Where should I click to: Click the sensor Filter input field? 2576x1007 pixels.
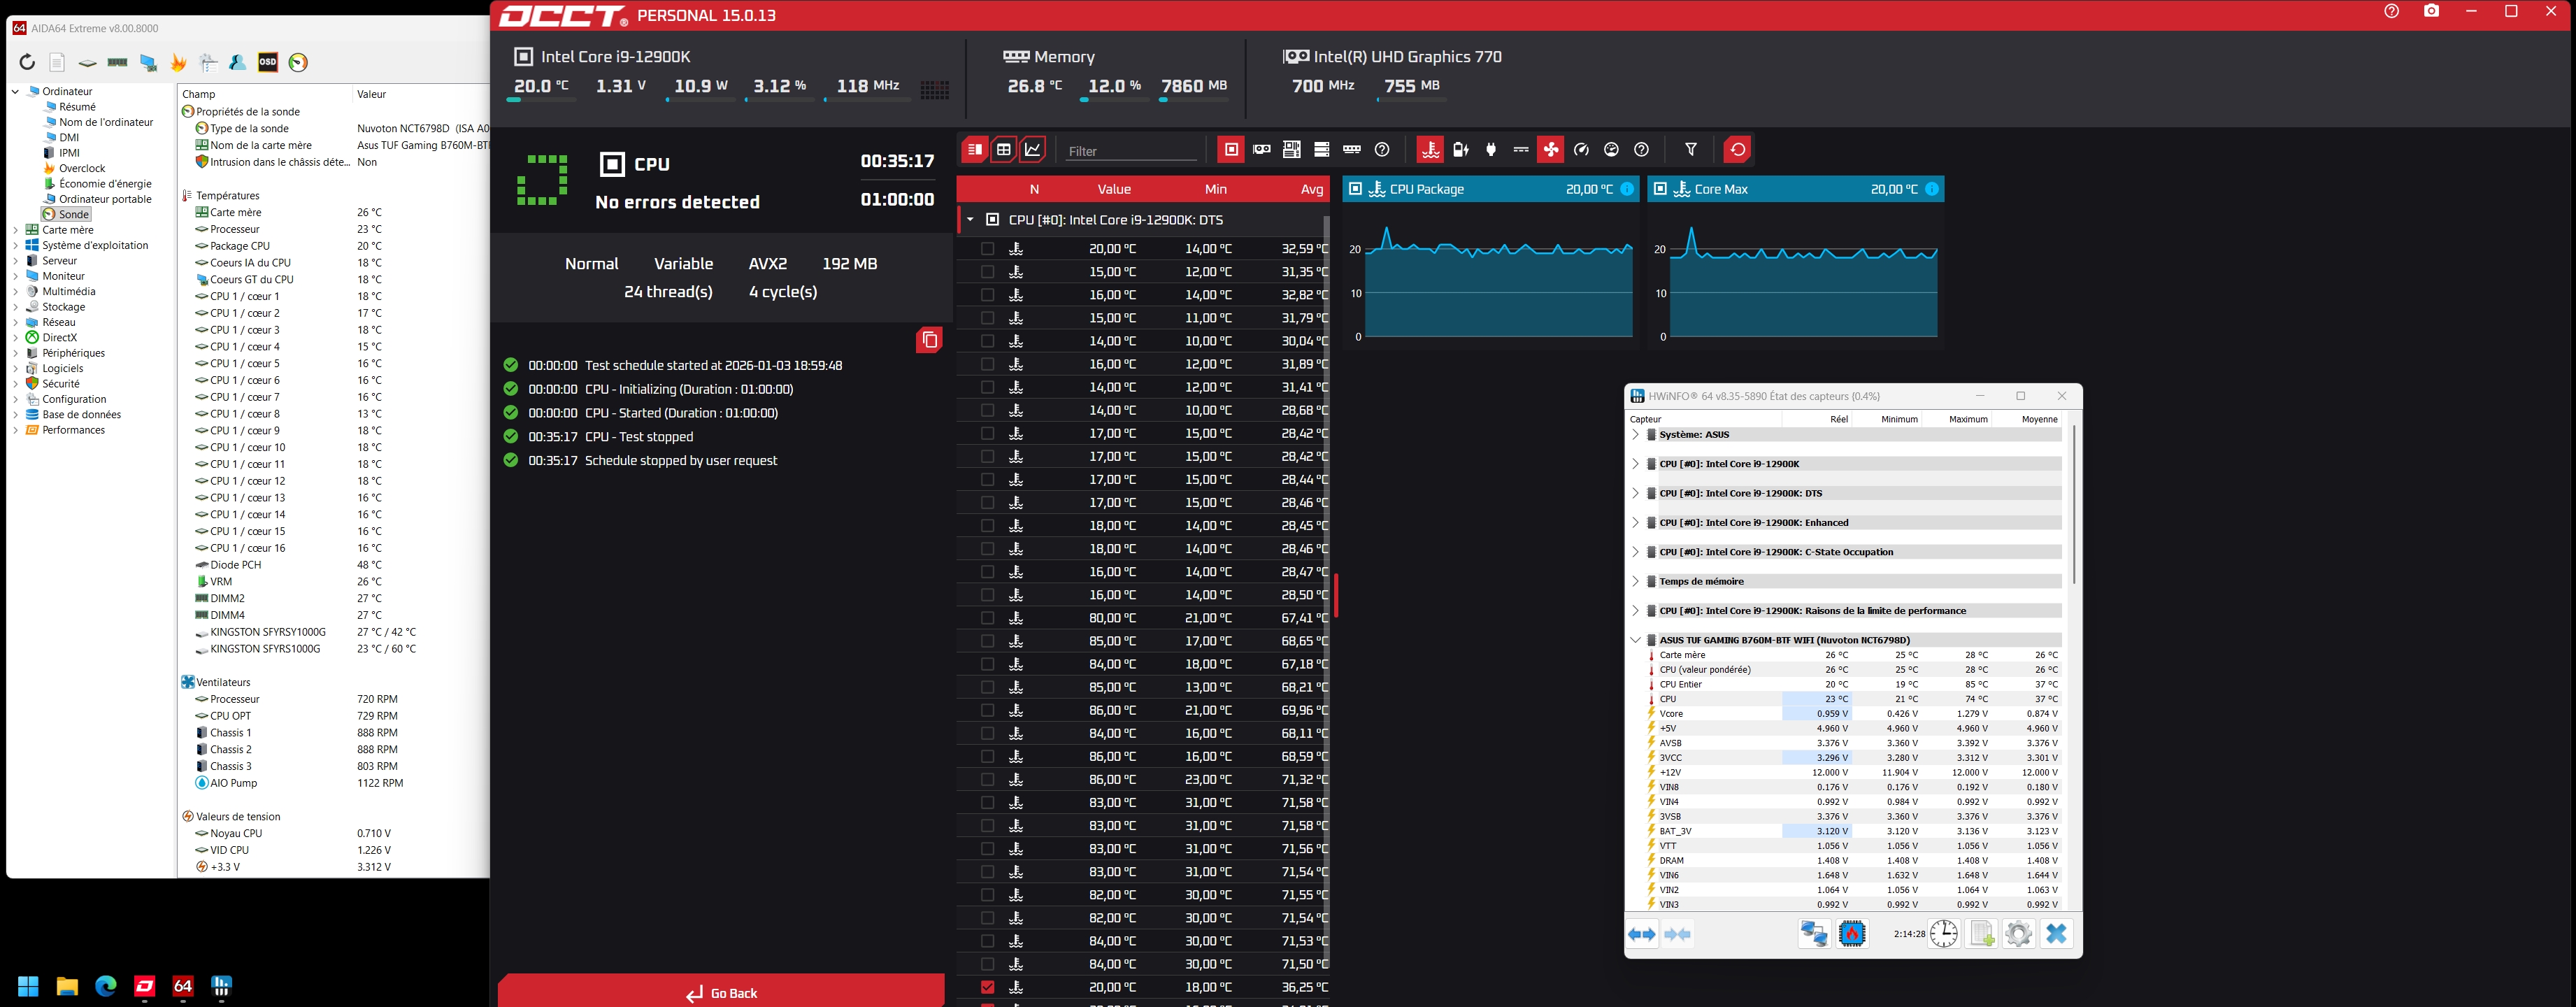click(1130, 151)
